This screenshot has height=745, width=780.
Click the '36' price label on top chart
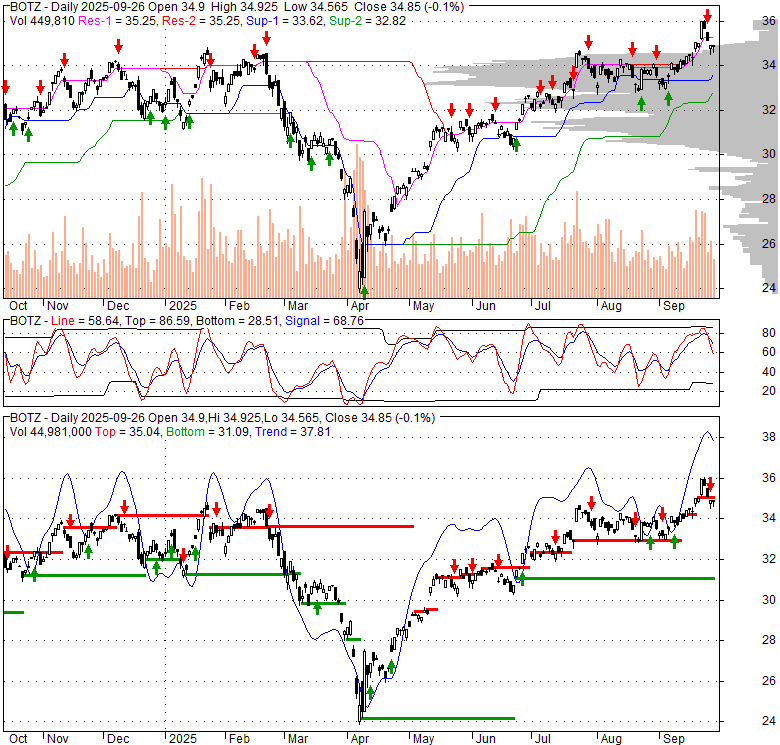click(x=769, y=20)
